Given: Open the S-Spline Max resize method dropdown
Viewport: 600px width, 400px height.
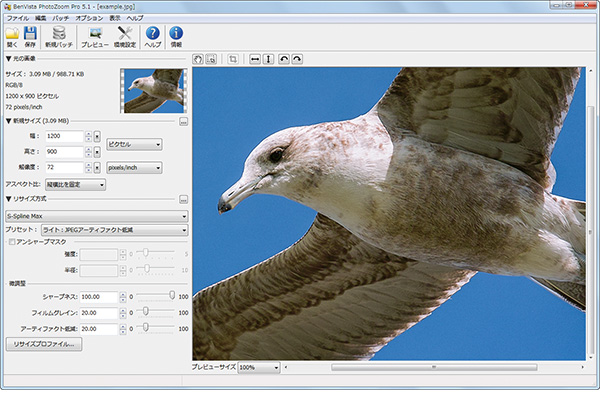Looking at the screenshot, I should click(96, 215).
